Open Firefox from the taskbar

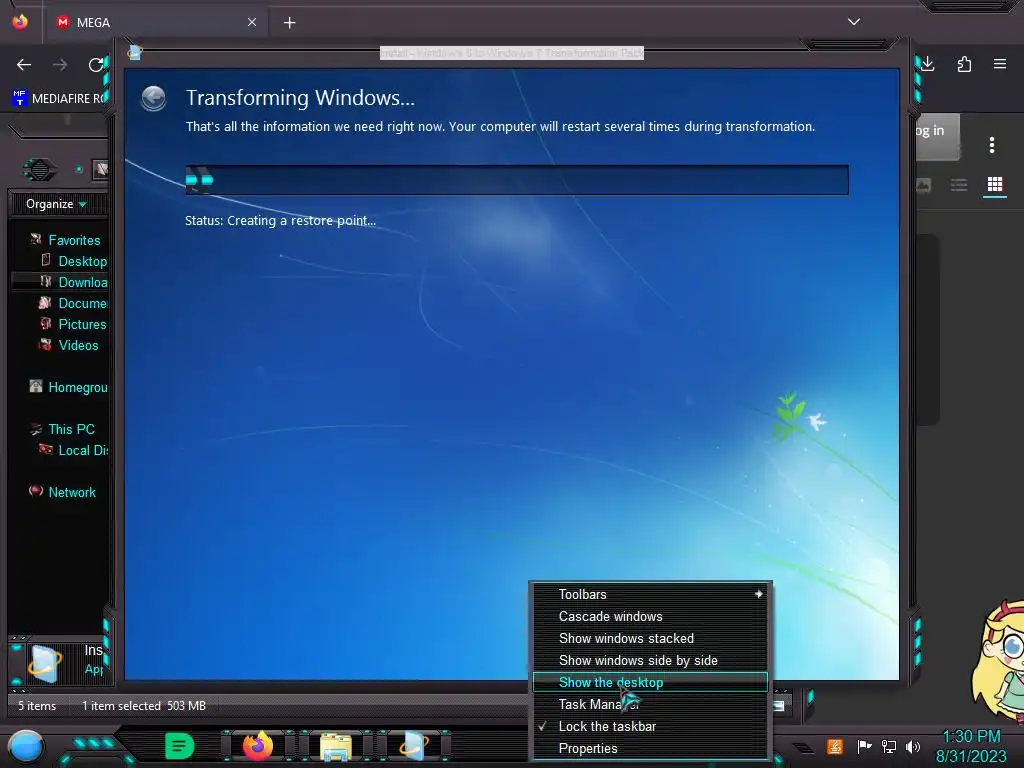click(x=257, y=746)
